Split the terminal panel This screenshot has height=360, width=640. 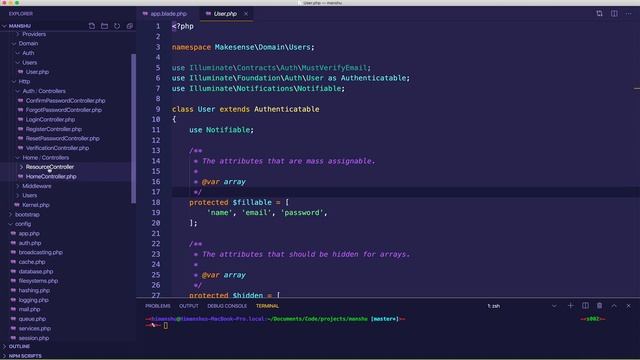585,306
